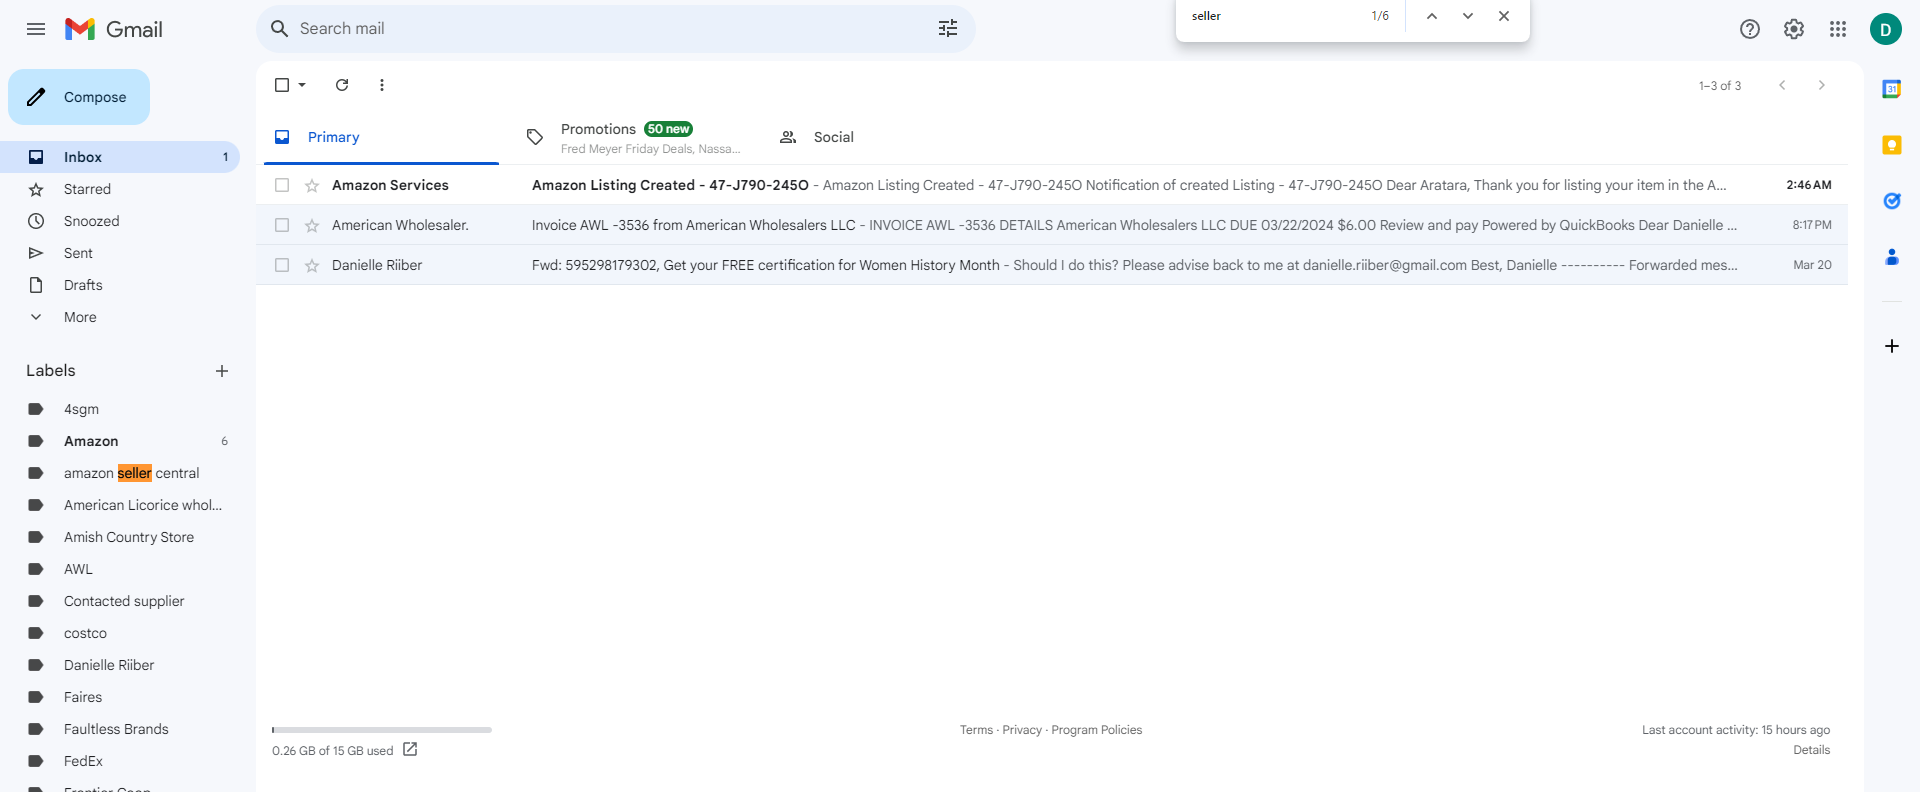1920x792 pixels.
Task: Tick the American Wholesaler email checkbox
Action: (x=282, y=225)
